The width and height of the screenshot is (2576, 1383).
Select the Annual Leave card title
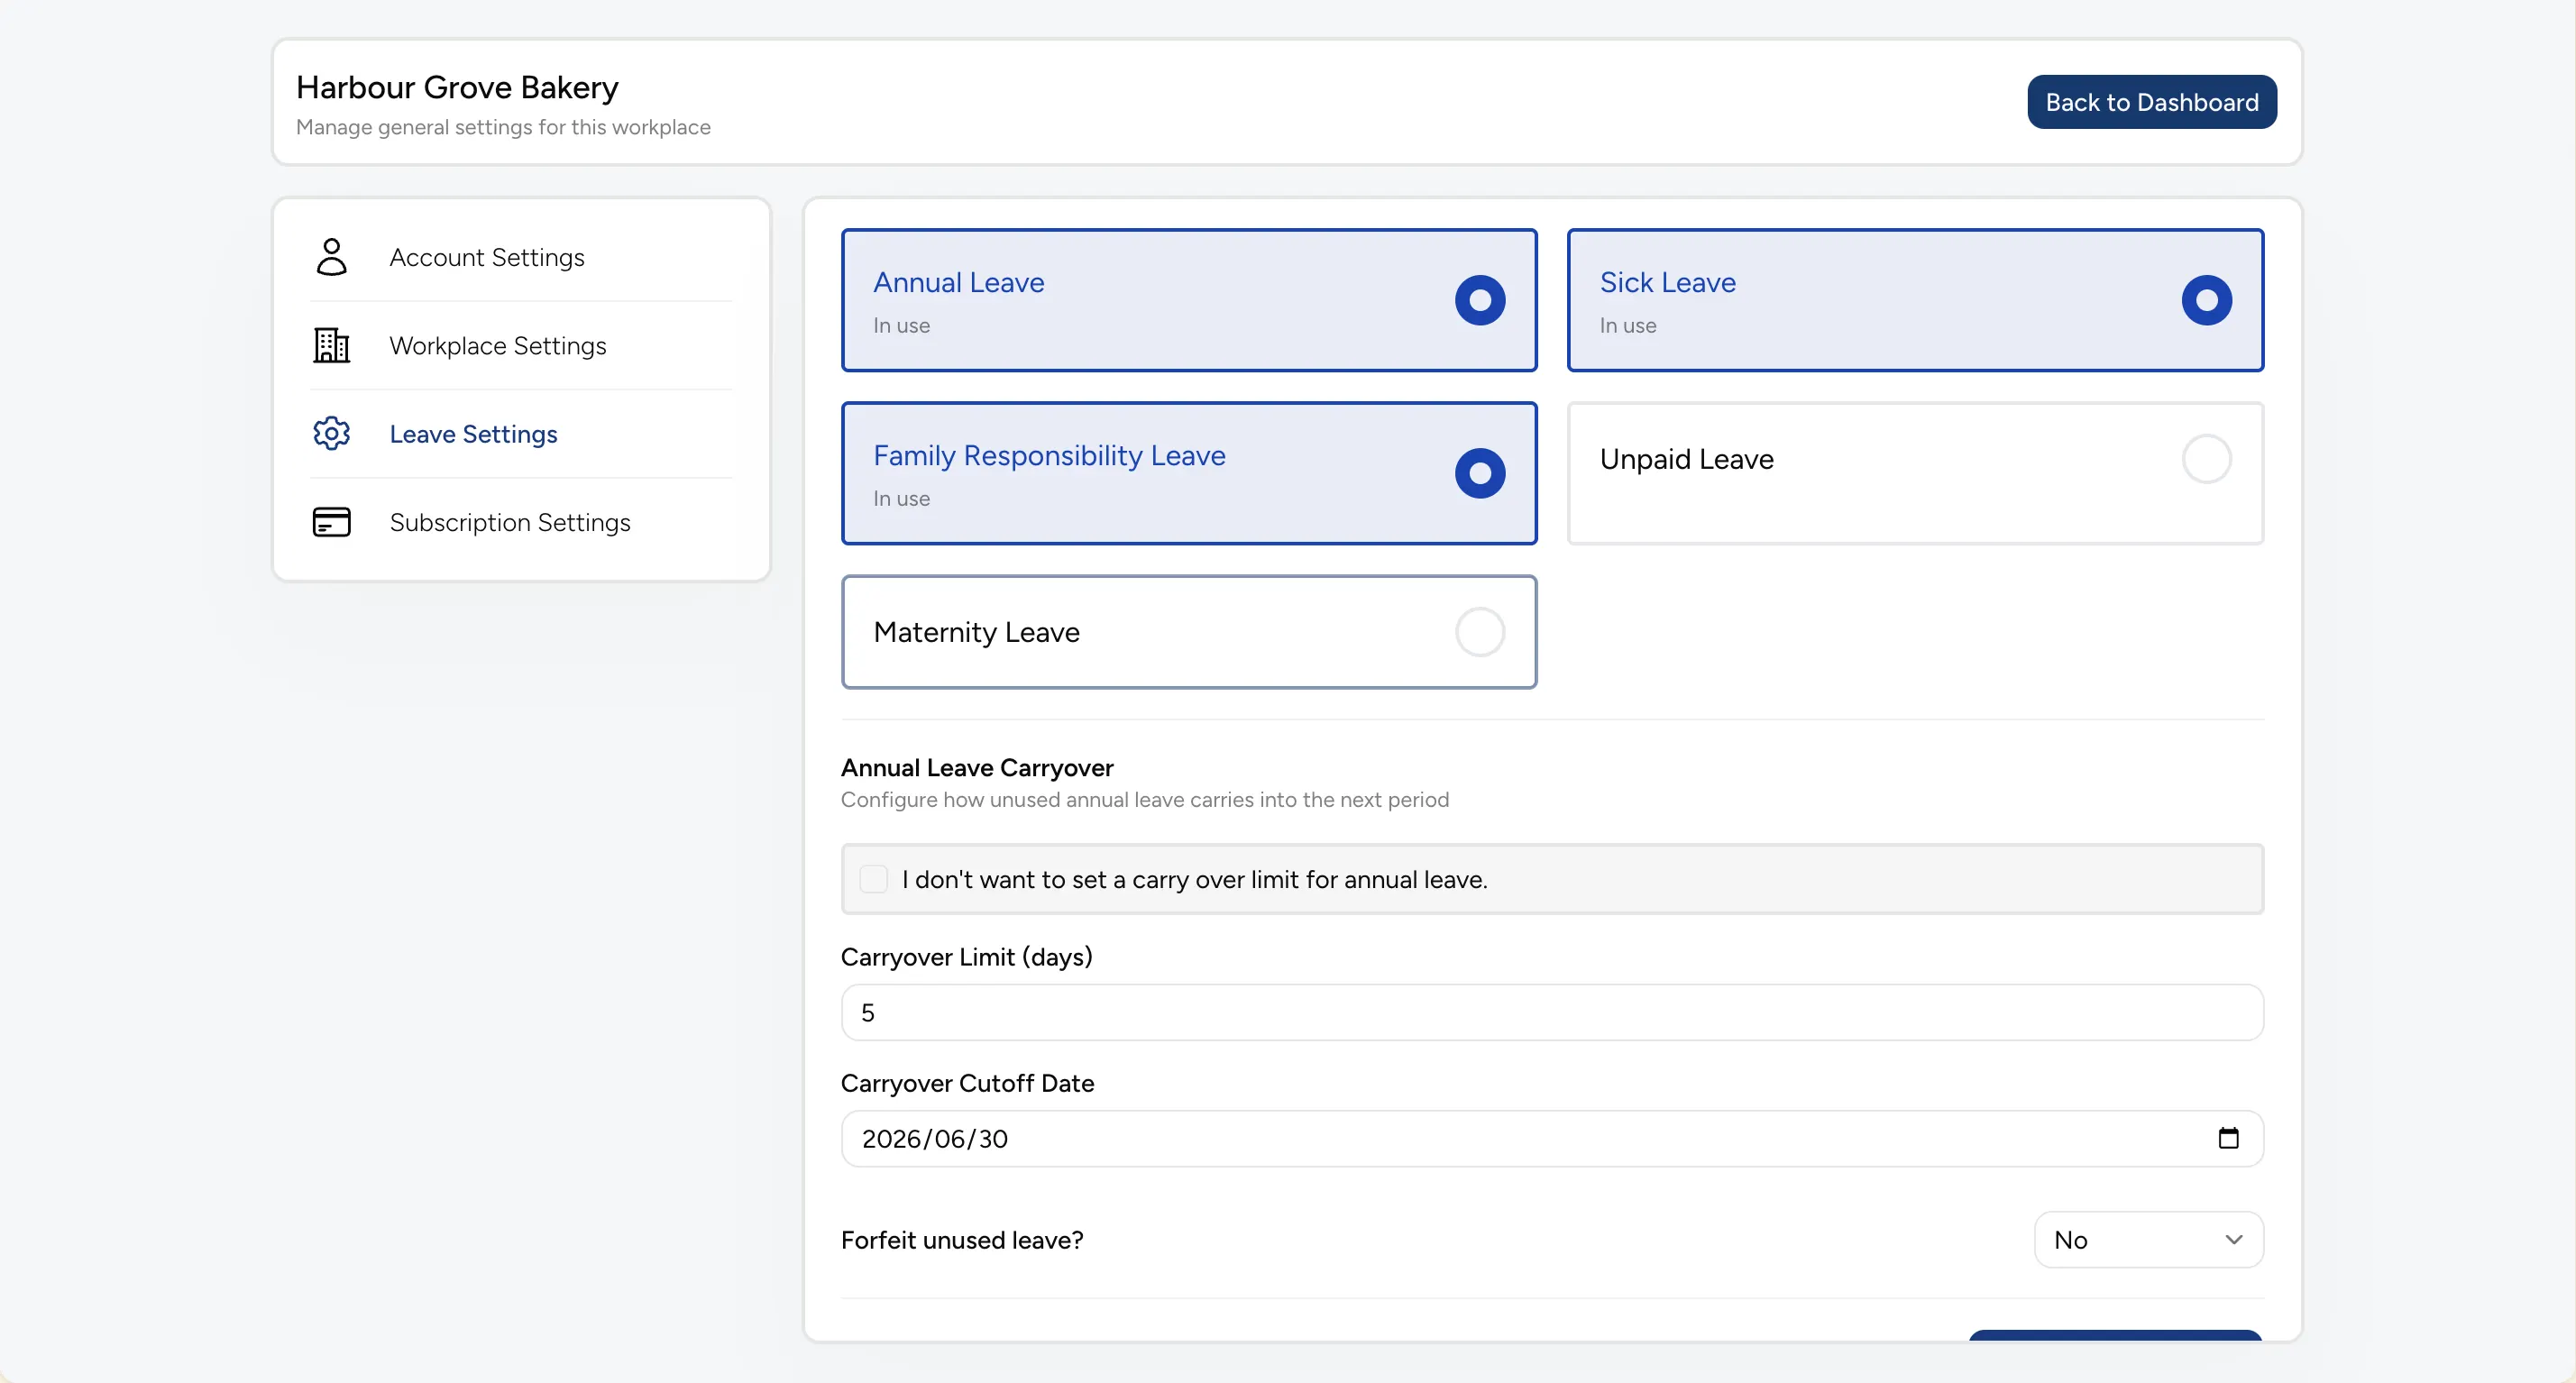[958, 283]
